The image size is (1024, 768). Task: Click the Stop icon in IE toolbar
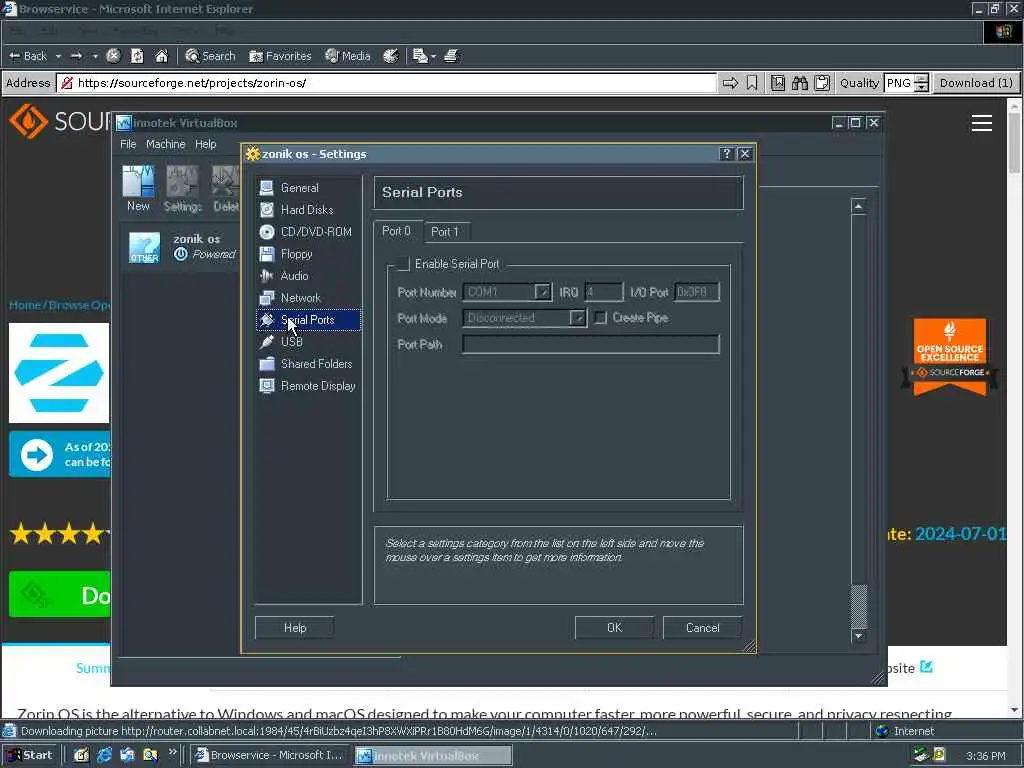114,56
